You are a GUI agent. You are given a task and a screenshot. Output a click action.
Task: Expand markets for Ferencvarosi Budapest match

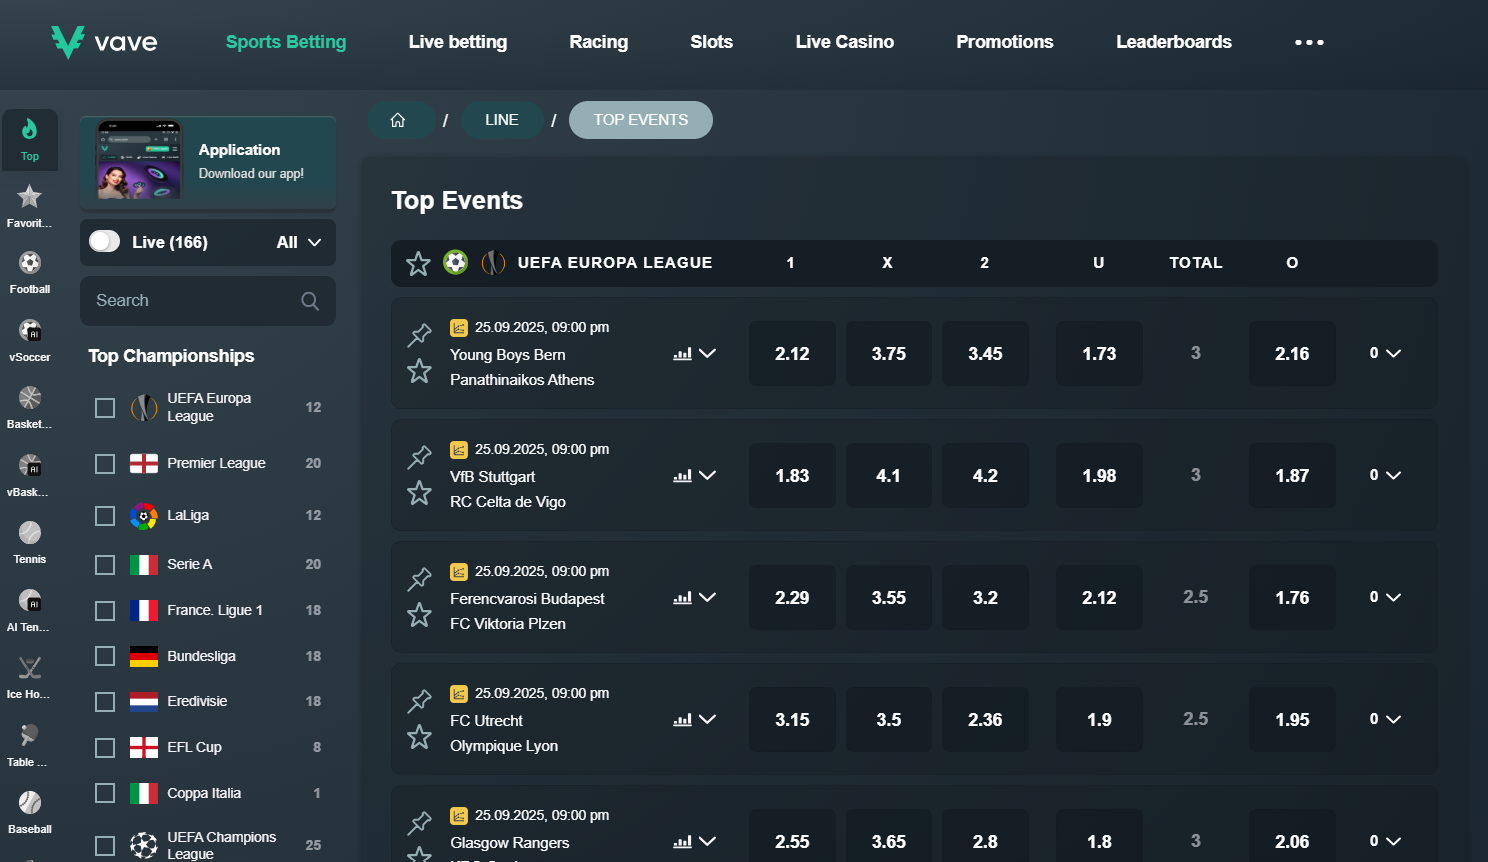click(707, 597)
